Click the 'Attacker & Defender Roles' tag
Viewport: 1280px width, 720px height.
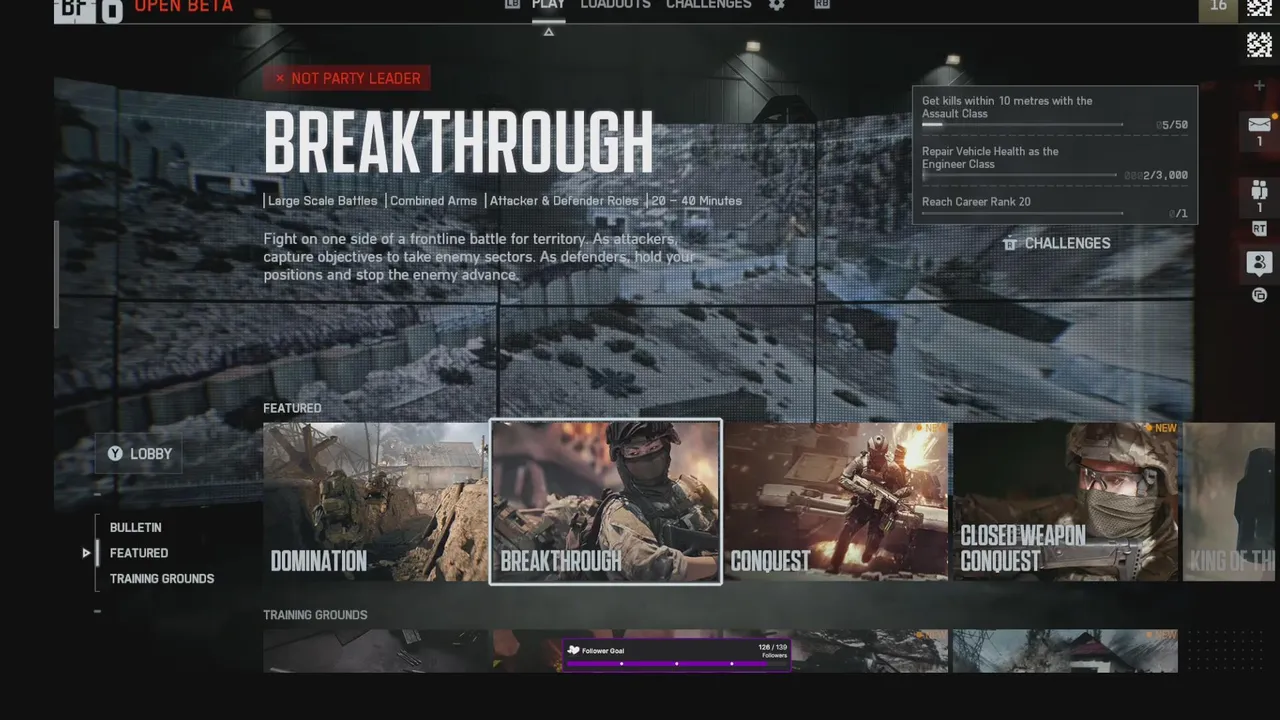(x=564, y=201)
